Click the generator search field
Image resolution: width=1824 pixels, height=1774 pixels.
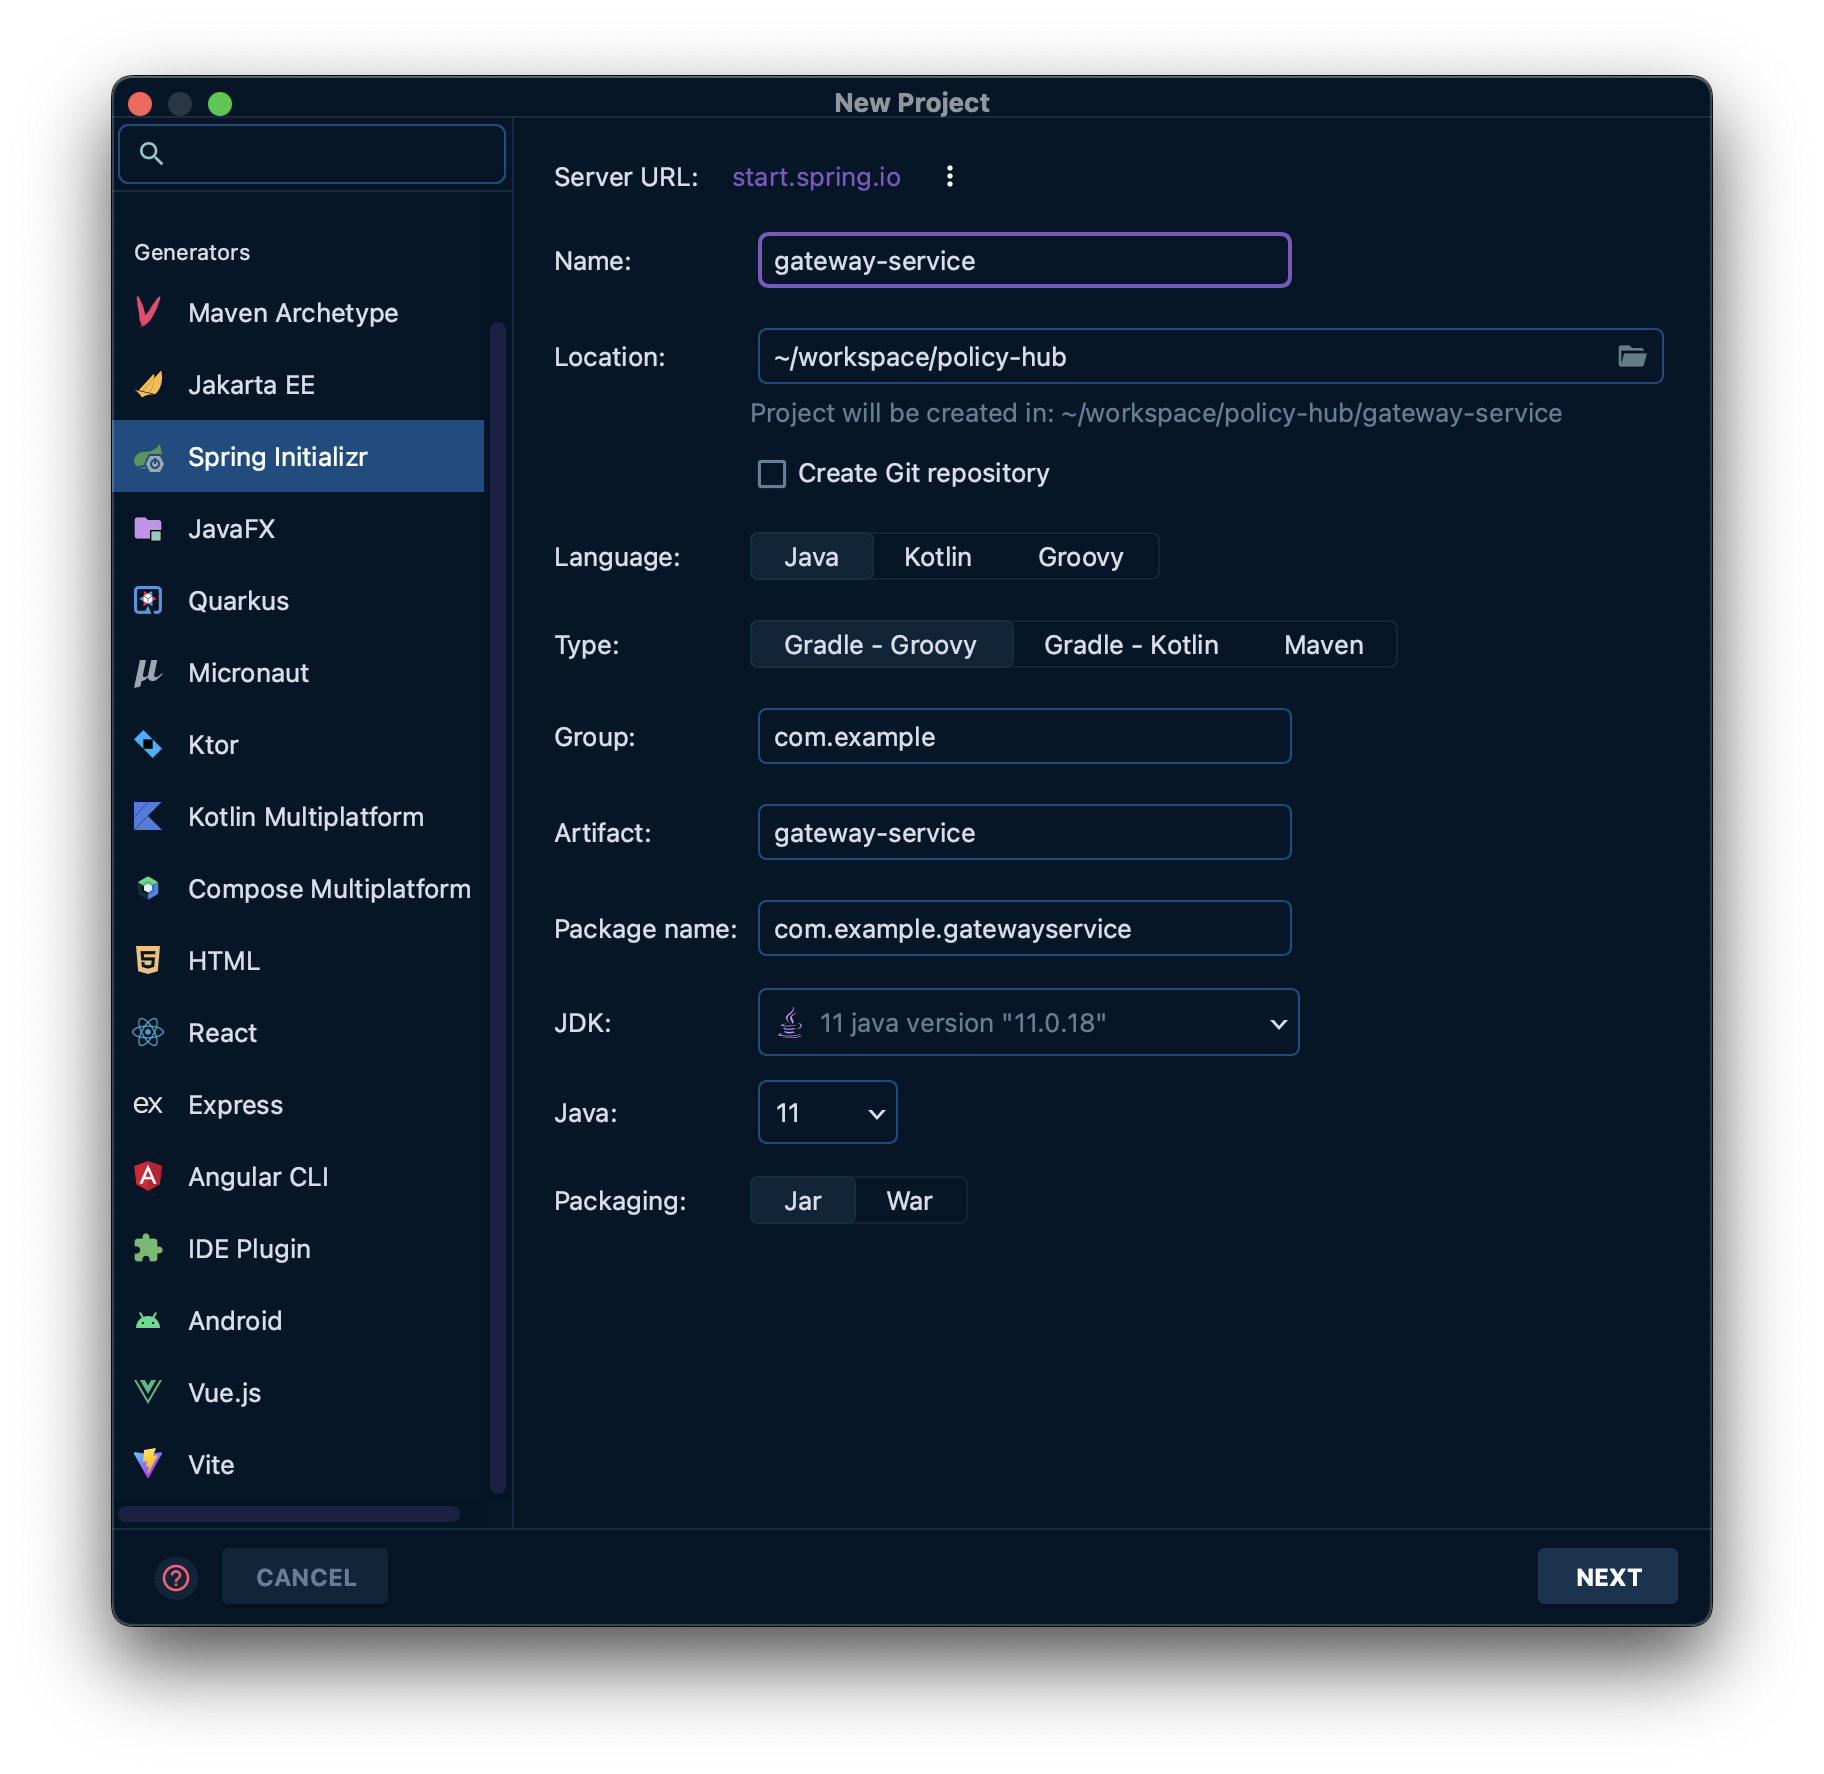tap(312, 154)
